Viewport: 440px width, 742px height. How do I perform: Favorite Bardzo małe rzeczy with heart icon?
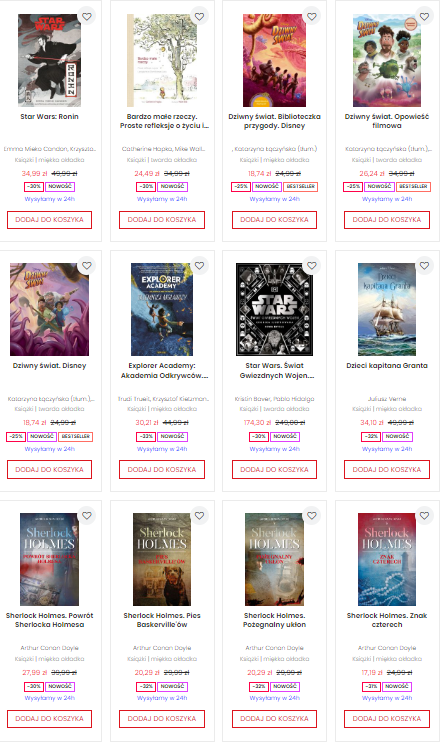coord(200,17)
